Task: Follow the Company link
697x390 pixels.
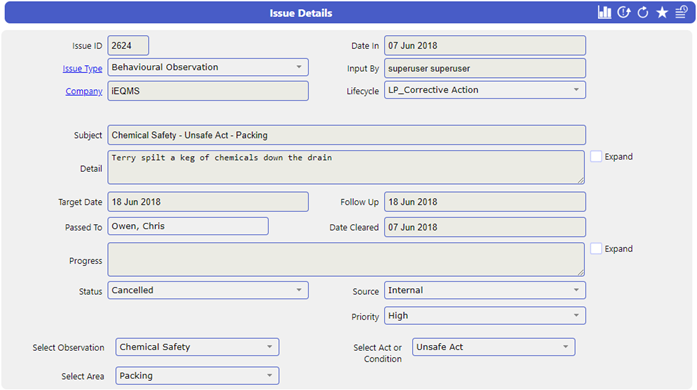Action: pos(84,91)
